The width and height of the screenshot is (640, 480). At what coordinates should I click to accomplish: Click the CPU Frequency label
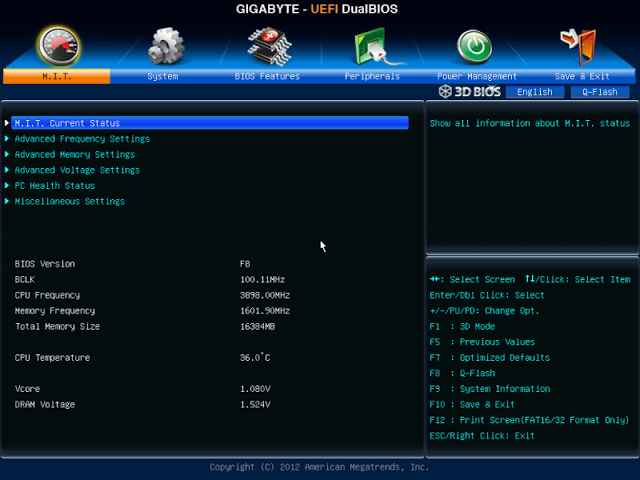47,295
